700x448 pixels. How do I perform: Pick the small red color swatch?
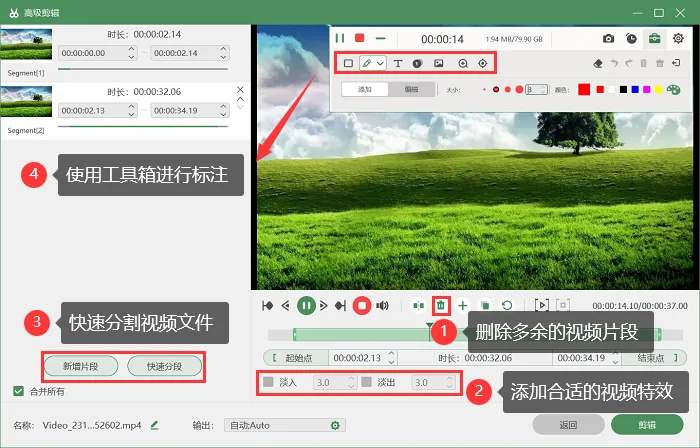coord(600,90)
